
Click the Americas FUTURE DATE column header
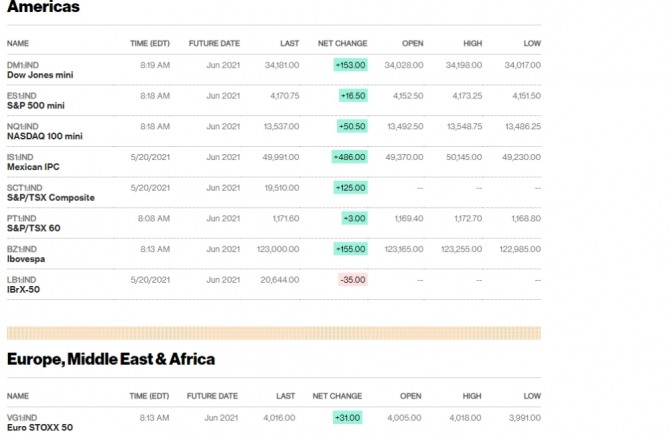pos(215,44)
